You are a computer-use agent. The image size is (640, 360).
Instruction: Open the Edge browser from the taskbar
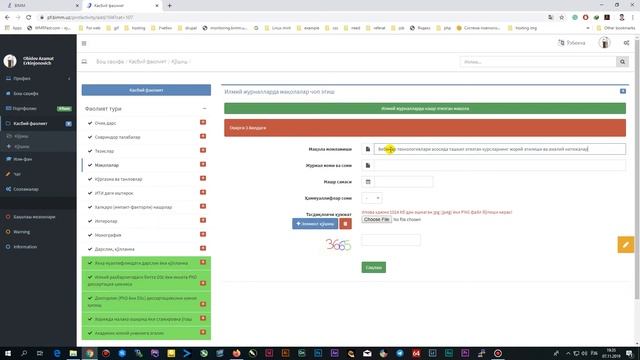coord(57,353)
